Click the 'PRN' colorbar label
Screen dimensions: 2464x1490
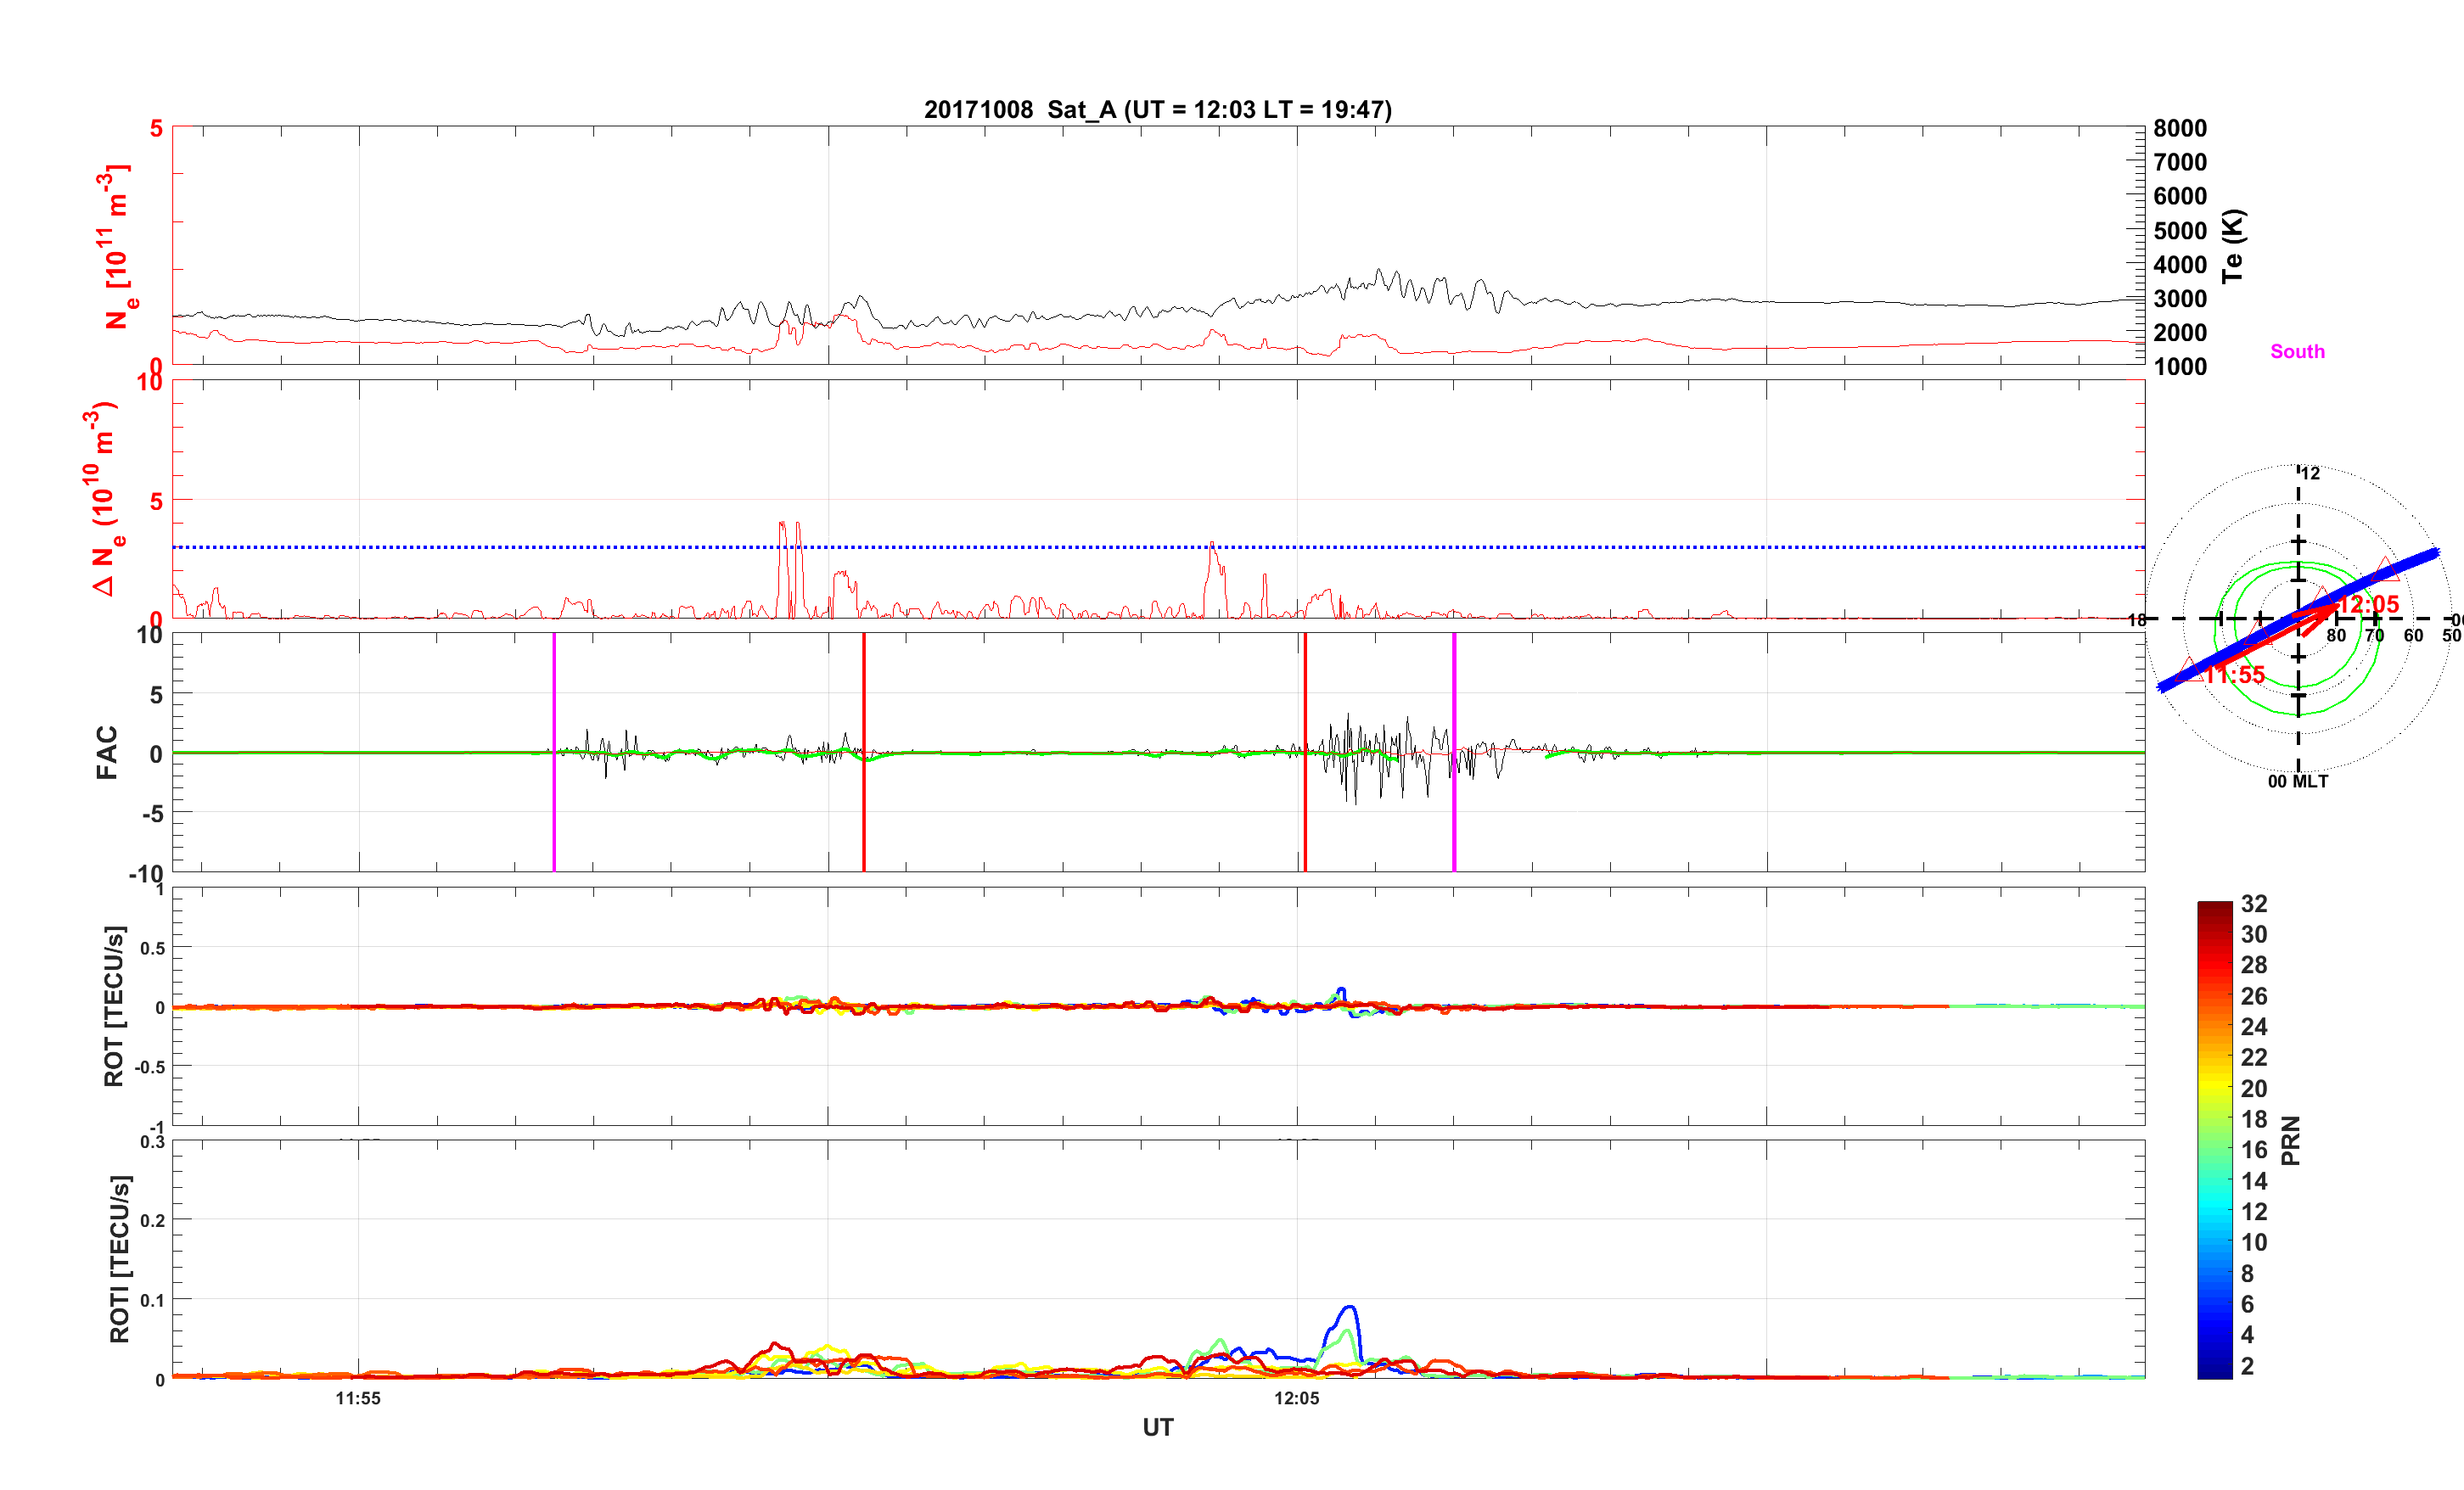coord(2291,1140)
